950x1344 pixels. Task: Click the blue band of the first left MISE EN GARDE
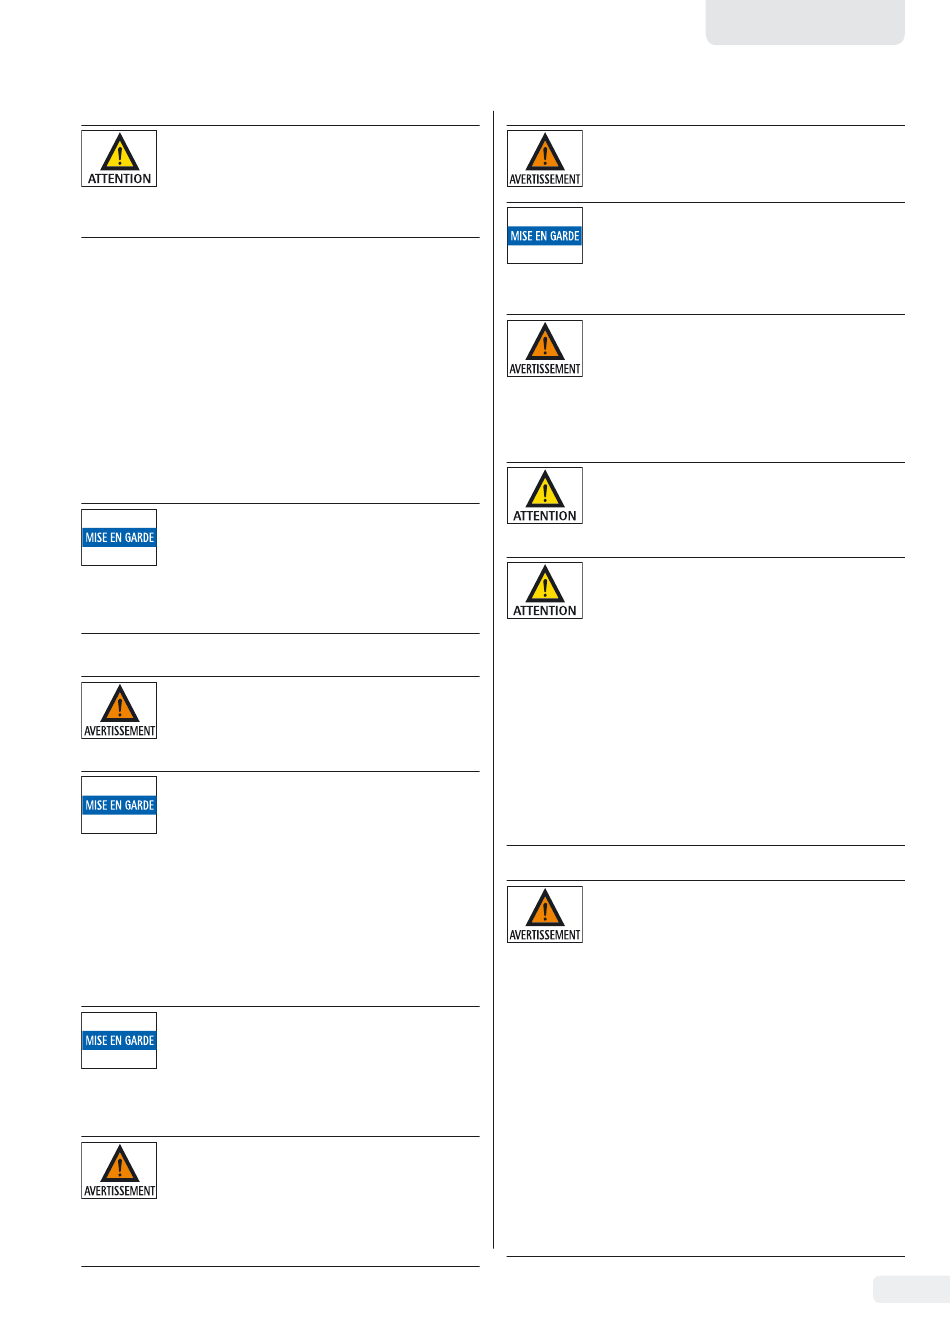tap(119, 538)
